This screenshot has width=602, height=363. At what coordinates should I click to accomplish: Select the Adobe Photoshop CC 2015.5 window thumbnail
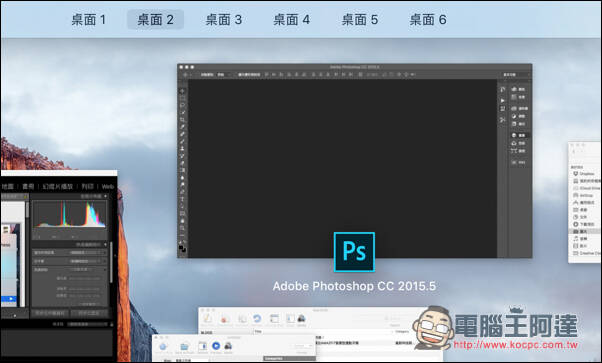tap(354, 161)
